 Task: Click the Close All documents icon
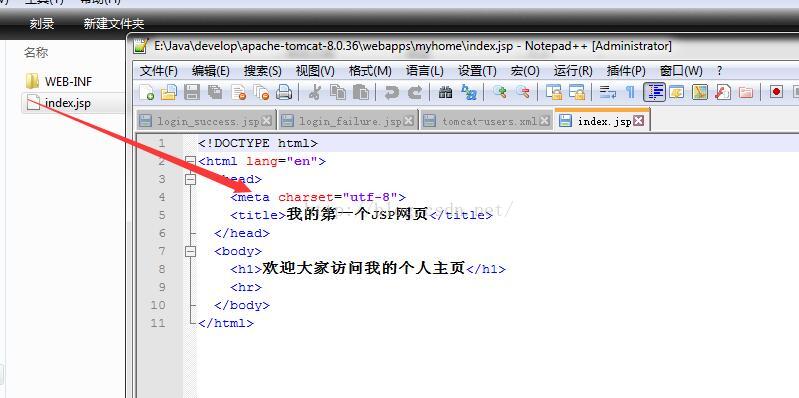pyautogui.click(x=261, y=92)
